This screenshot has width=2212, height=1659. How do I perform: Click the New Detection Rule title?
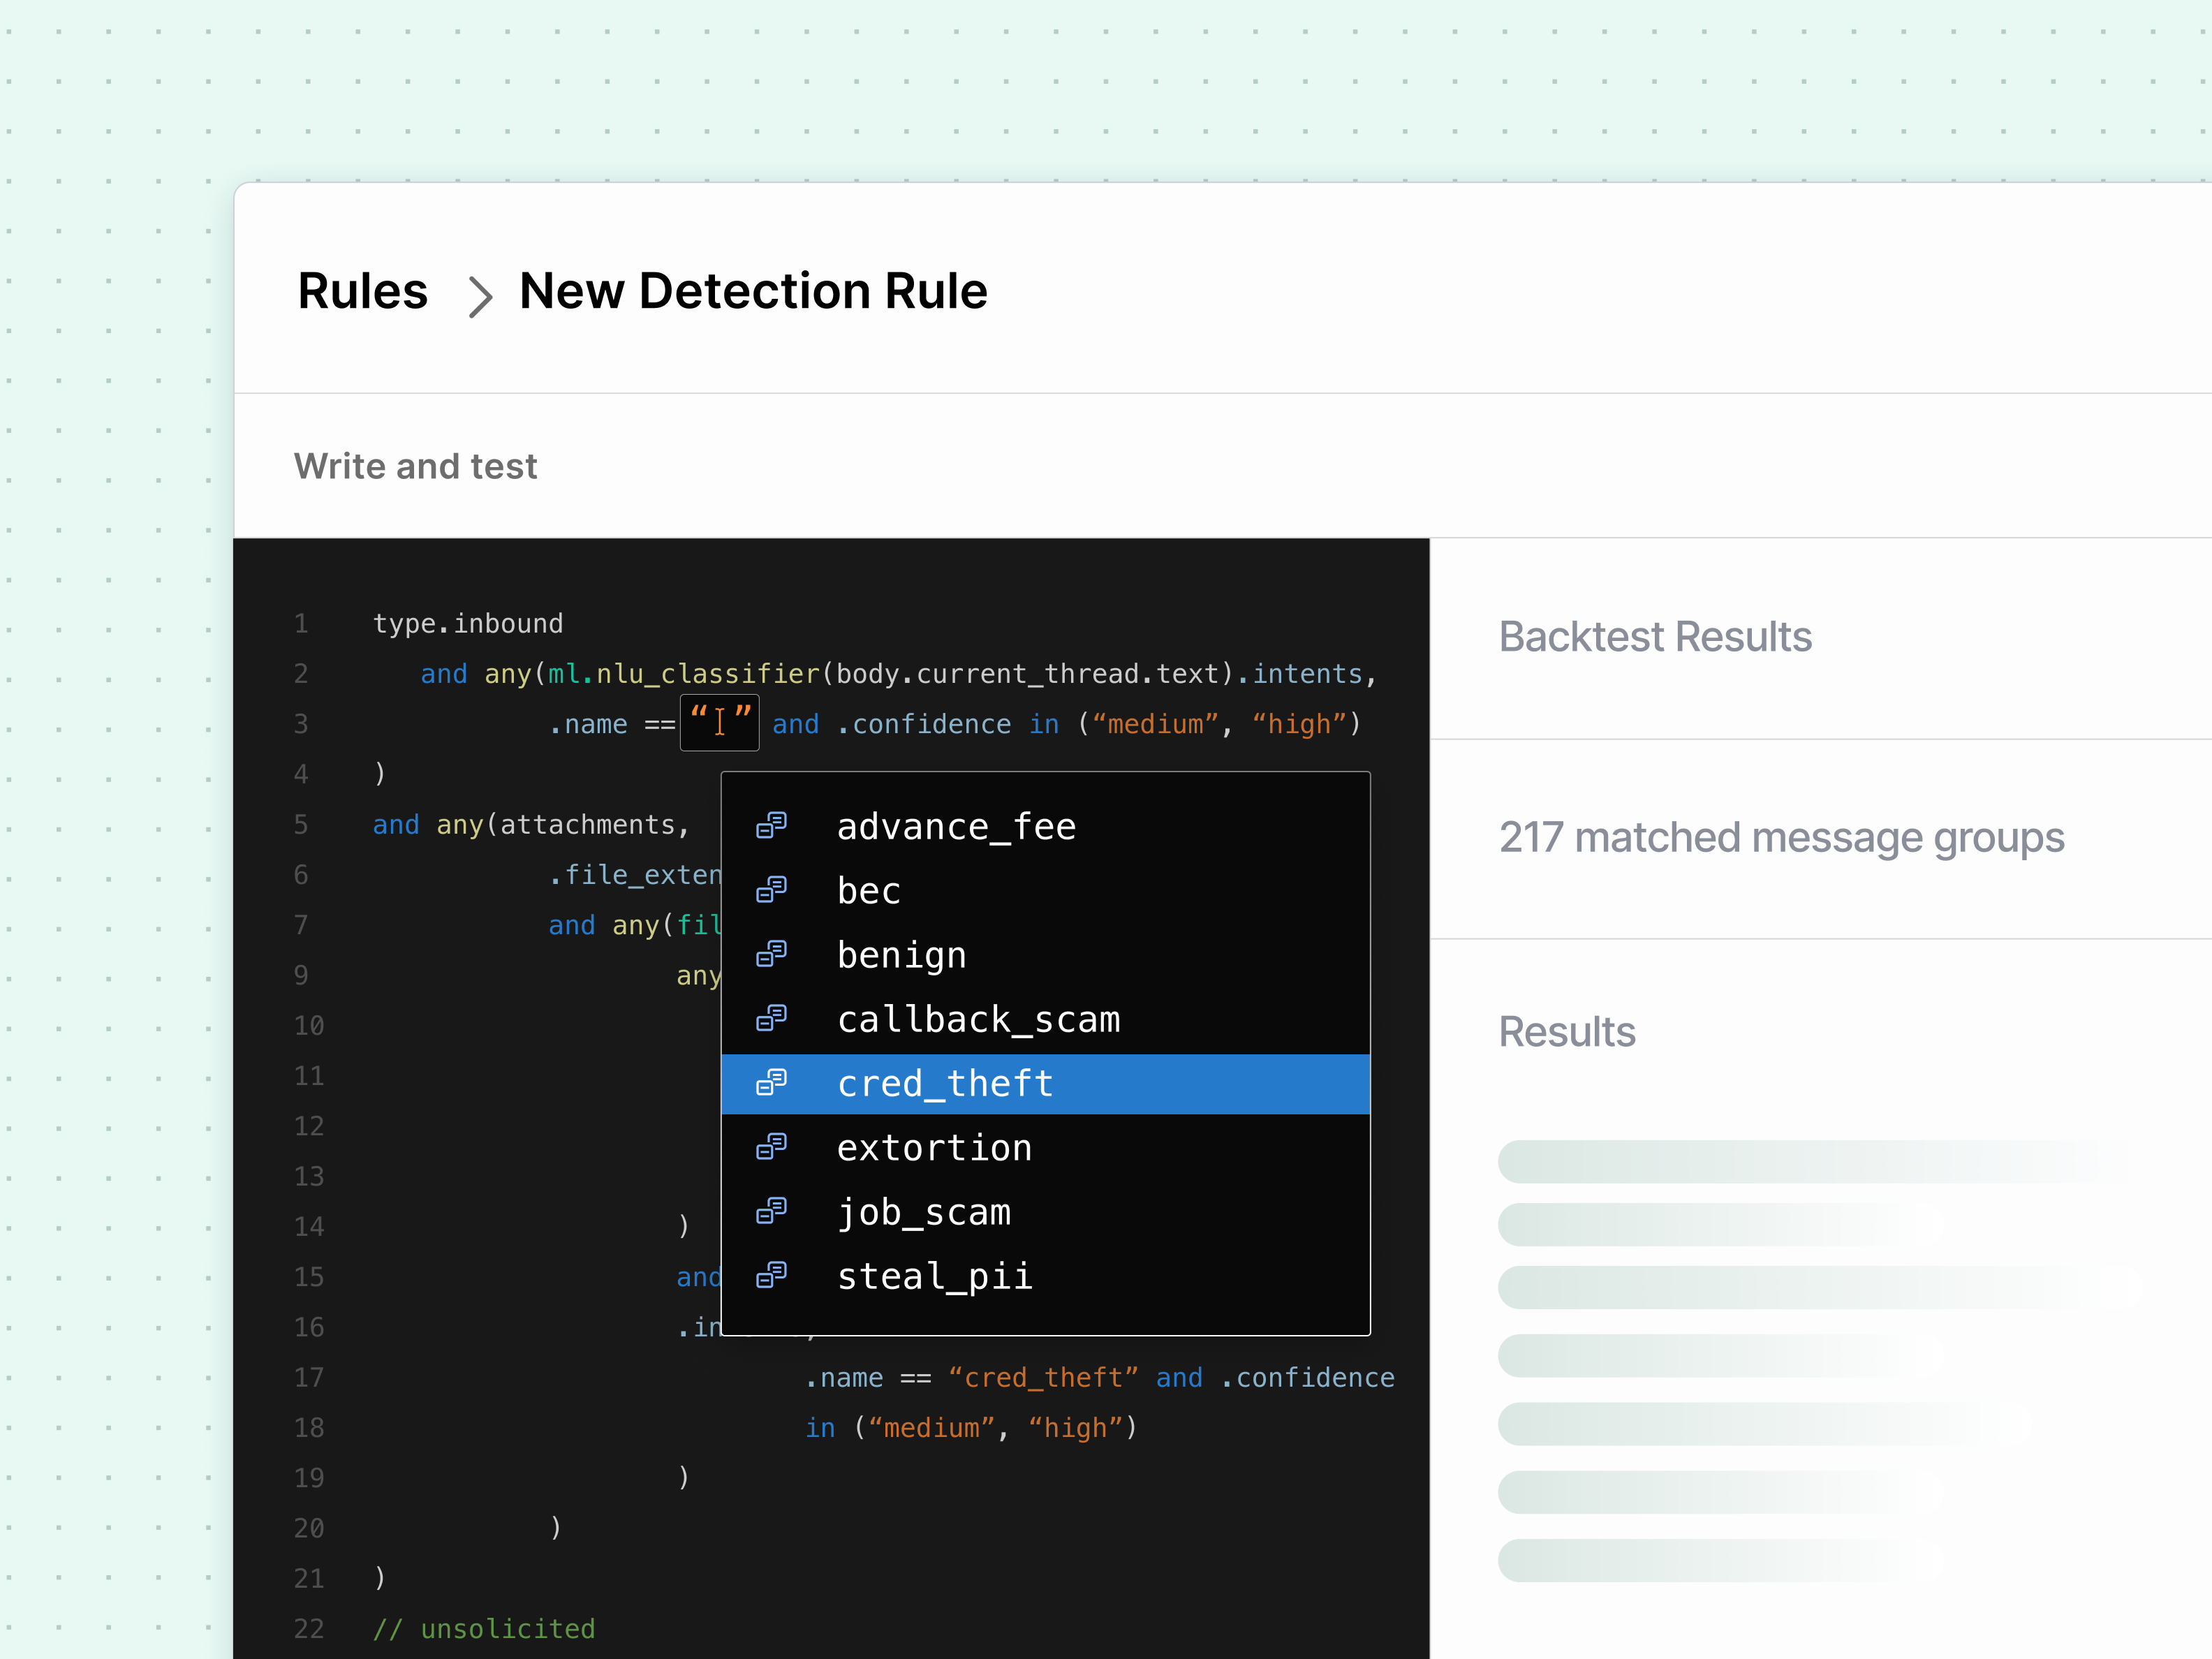click(753, 291)
